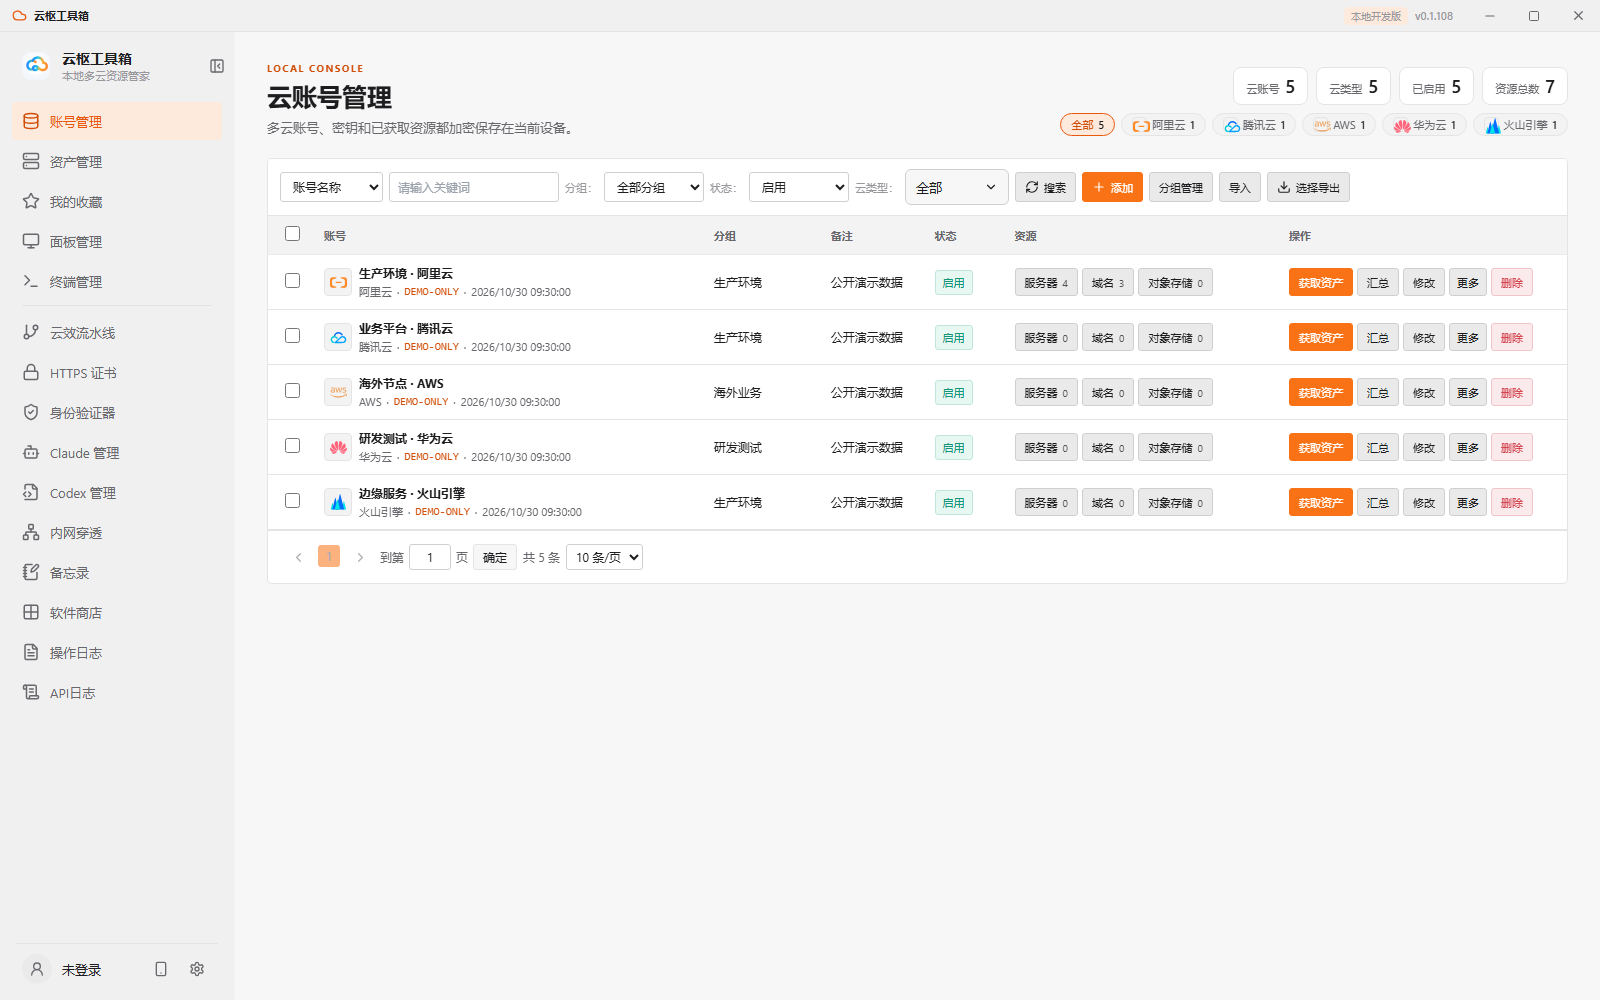Click the 云枢工具箱 cloud logo in sidebar
The image size is (1600, 1000).
pyautogui.click(x=37, y=65)
